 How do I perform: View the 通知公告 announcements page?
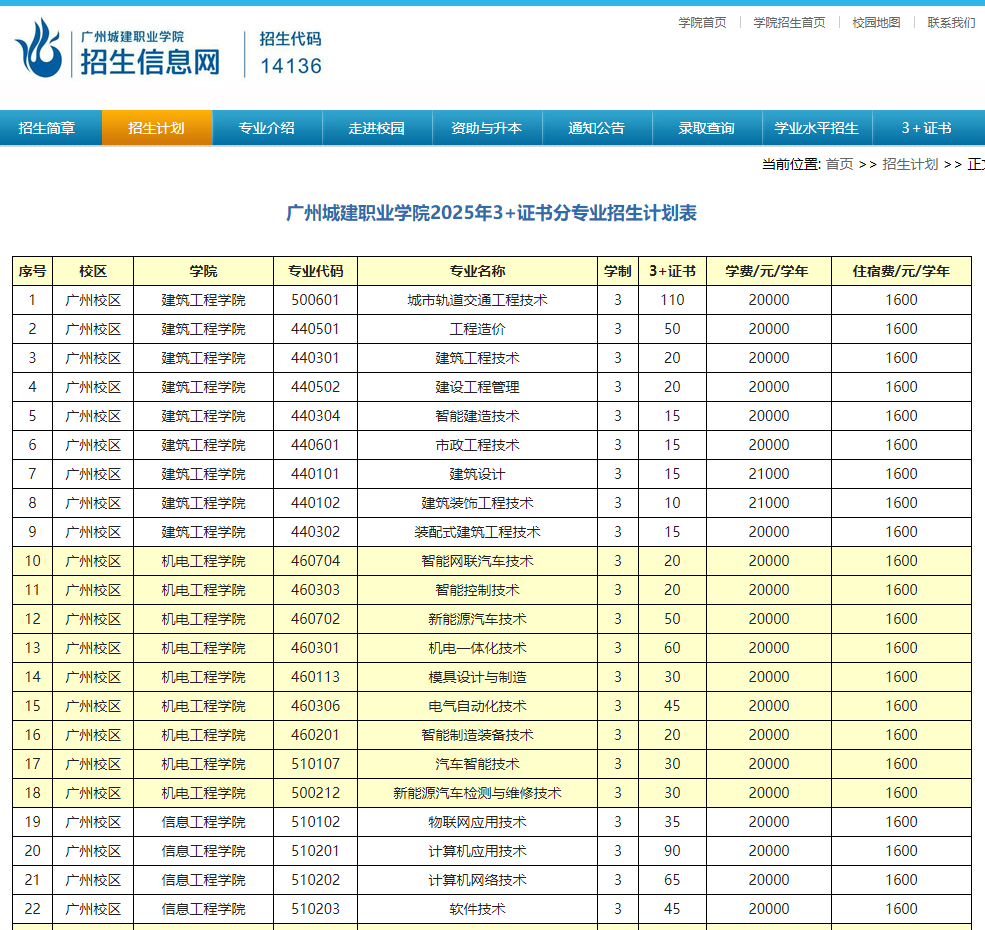click(x=597, y=128)
